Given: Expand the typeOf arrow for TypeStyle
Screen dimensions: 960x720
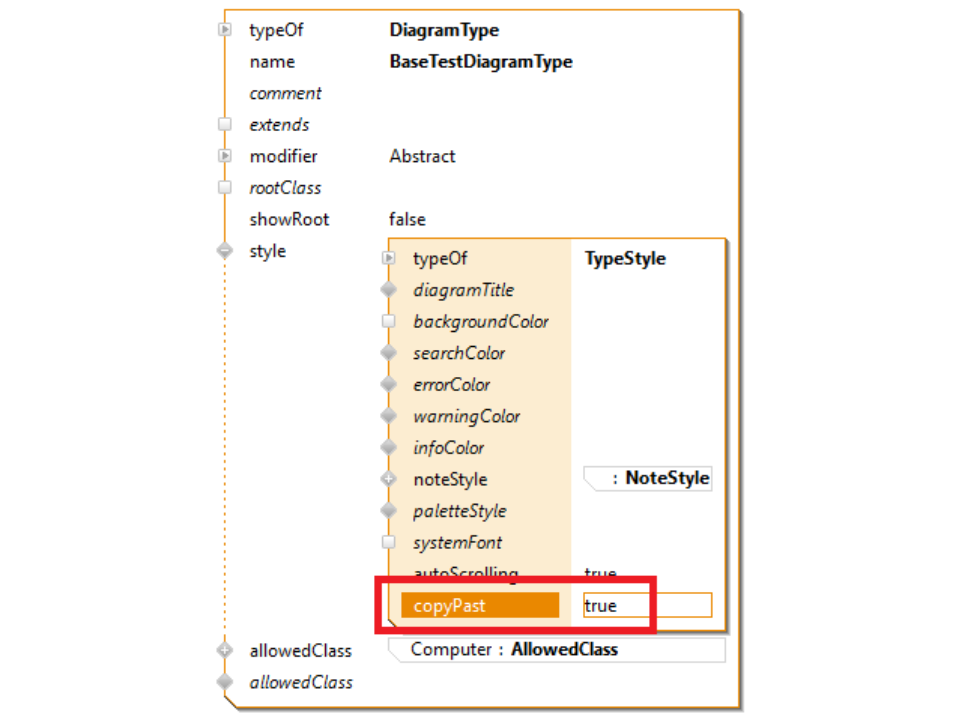Looking at the screenshot, I should [x=389, y=259].
